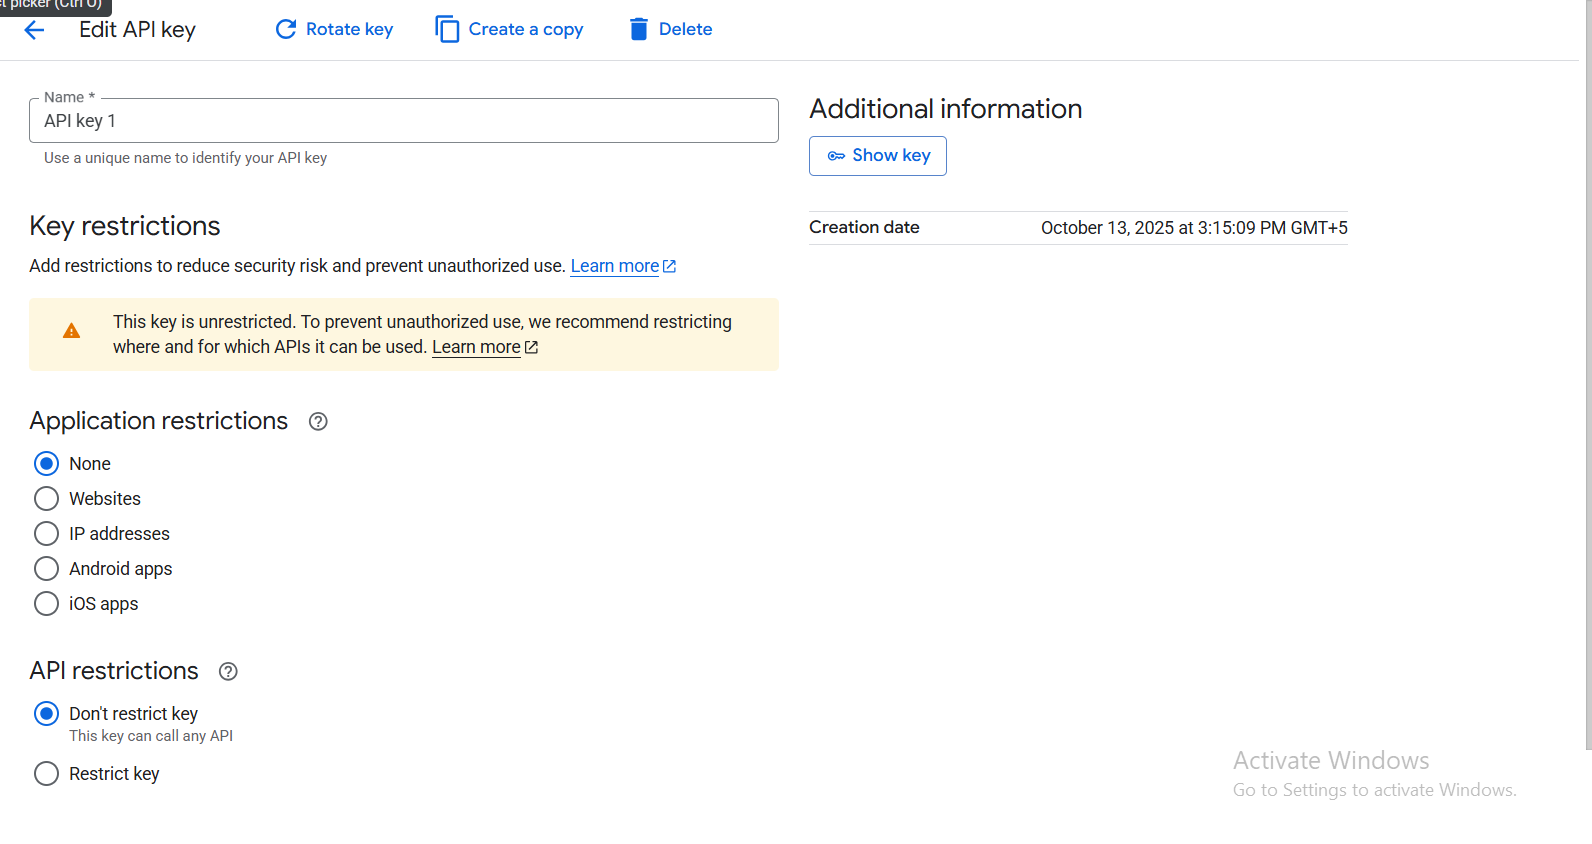The image size is (1592, 844).
Task: Select Android apps restriction option
Action: 47,568
